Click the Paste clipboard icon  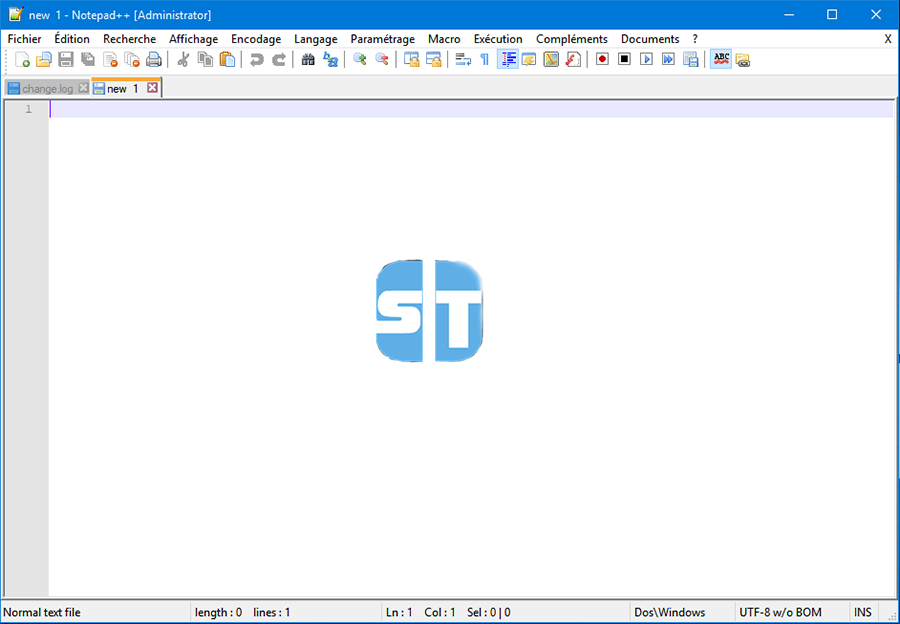pyautogui.click(x=227, y=59)
